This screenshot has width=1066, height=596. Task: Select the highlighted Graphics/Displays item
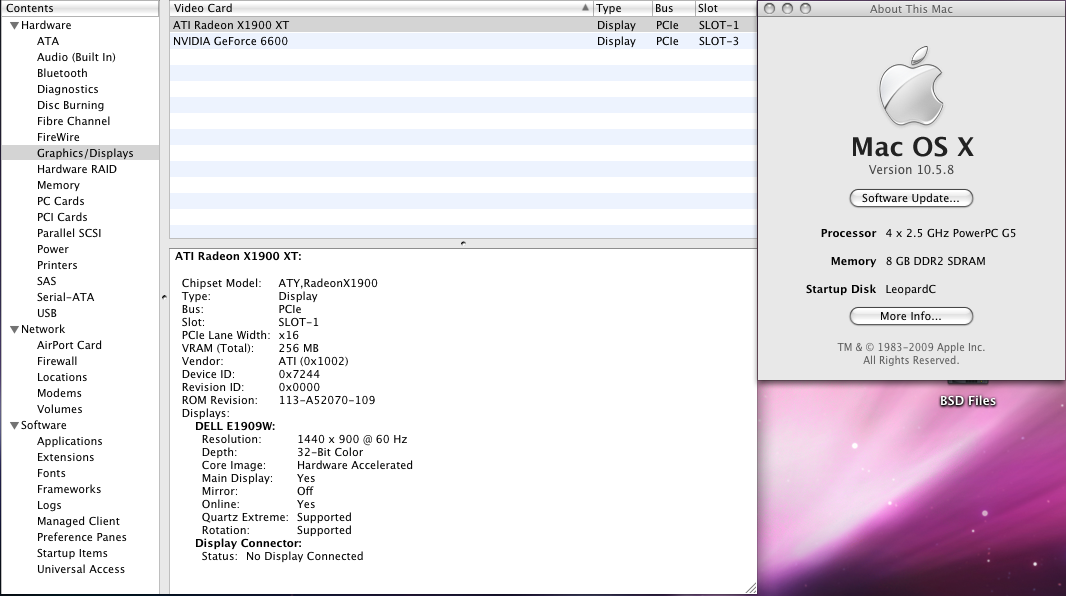pyautogui.click(x=85, y=153)
